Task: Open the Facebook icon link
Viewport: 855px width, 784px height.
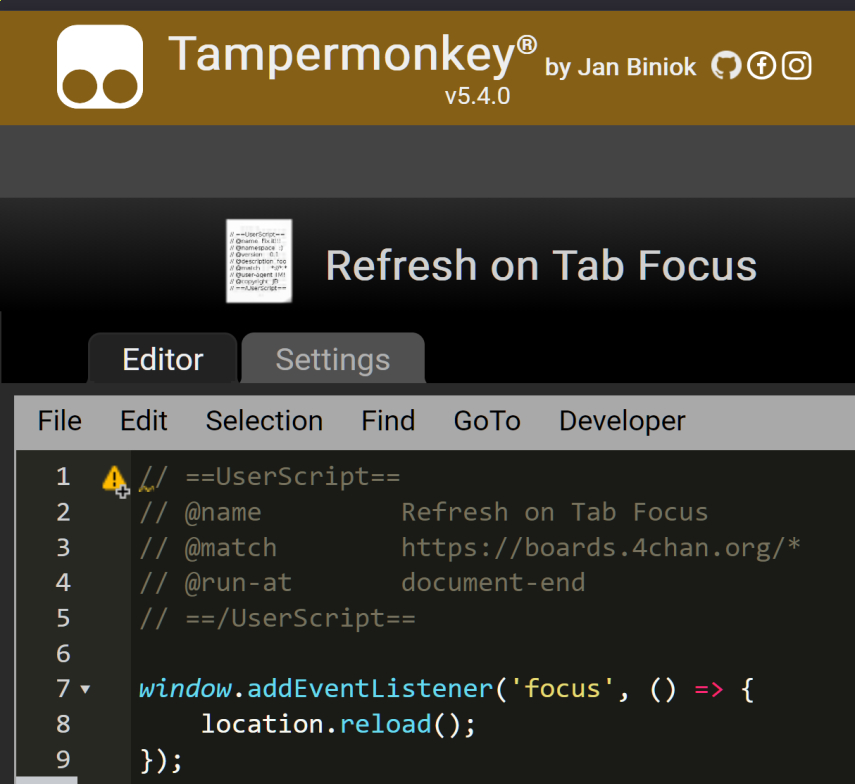Action: point(761,66)
